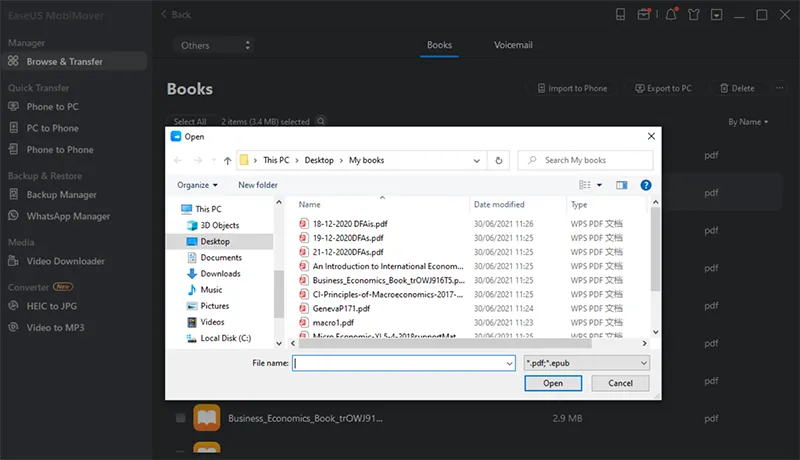Select file 18-12-2020 DFAis.pdf
The height and width of the screenshot is (460, 800).
(349, 224)
